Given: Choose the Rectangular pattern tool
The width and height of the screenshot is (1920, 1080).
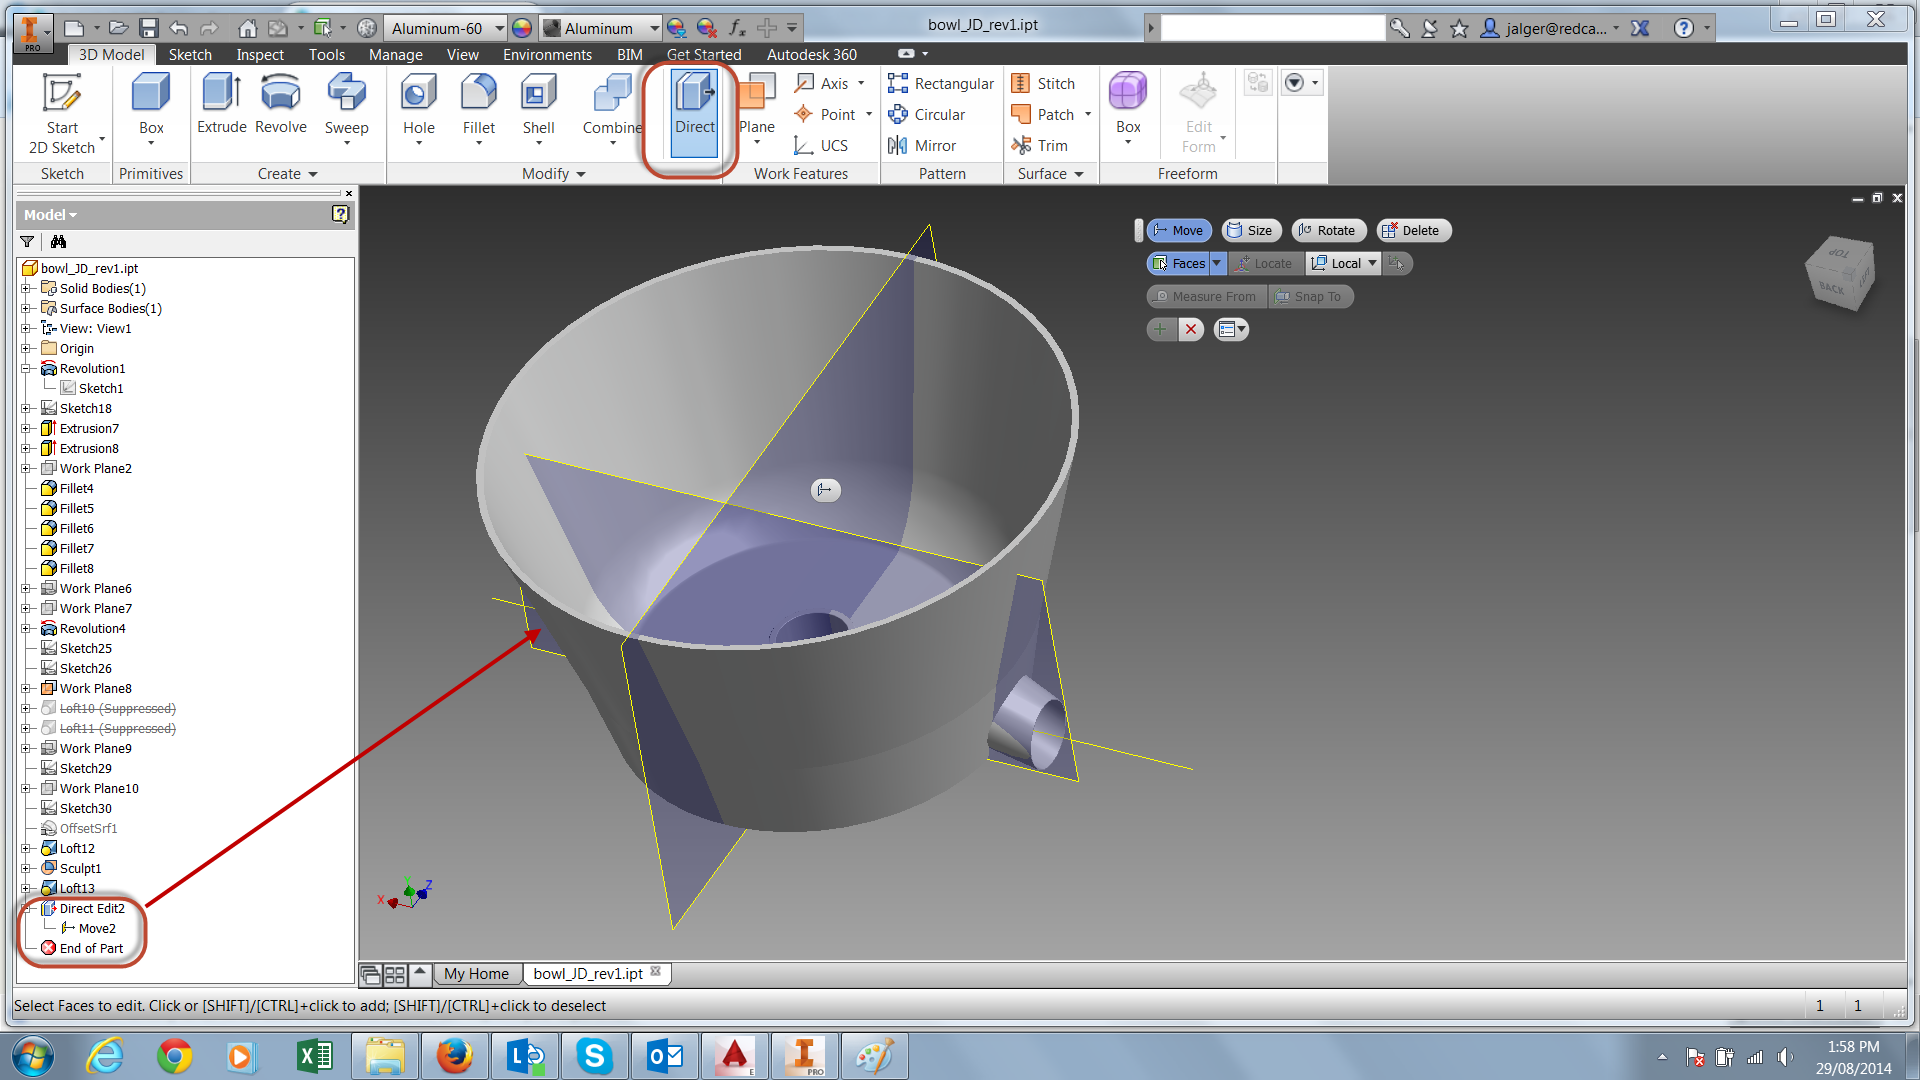Looking at the screenshot, I should [x=941, y=84].
